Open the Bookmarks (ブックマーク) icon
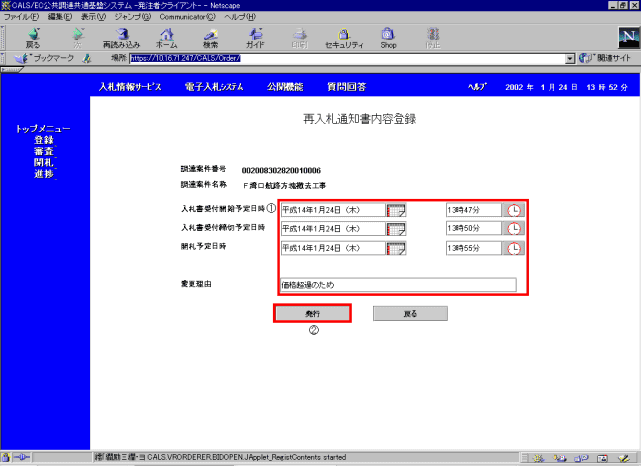 [44, 58]
